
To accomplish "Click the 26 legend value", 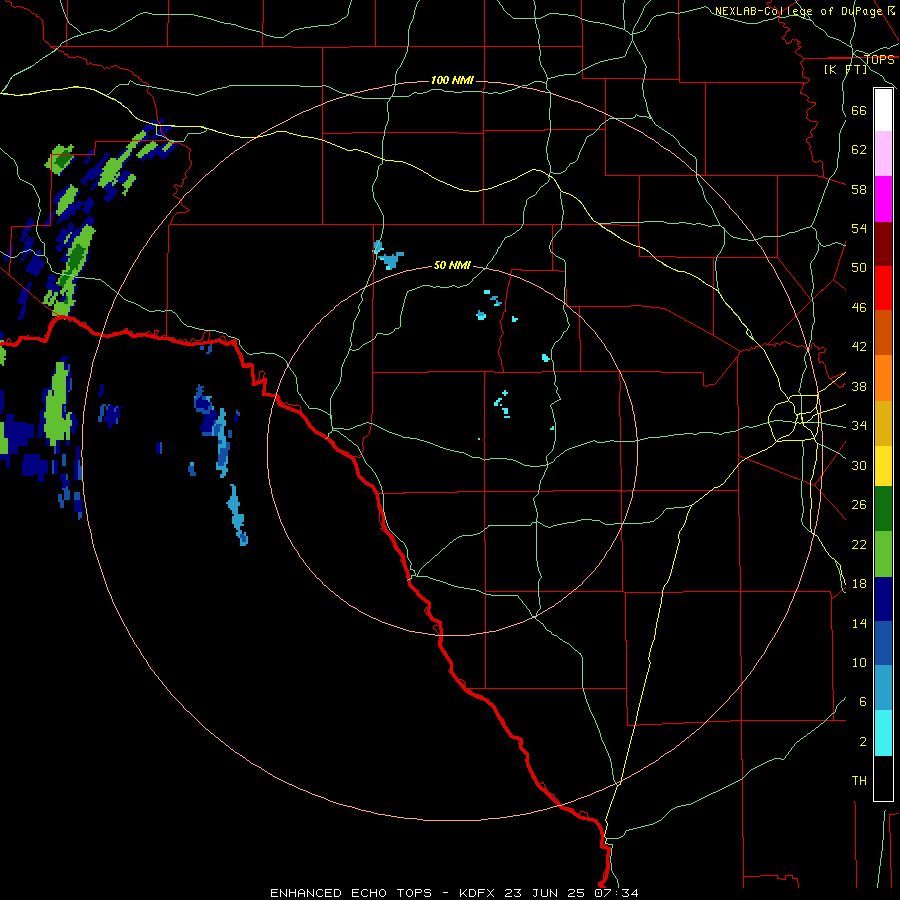I will click(x=859, y=505).
